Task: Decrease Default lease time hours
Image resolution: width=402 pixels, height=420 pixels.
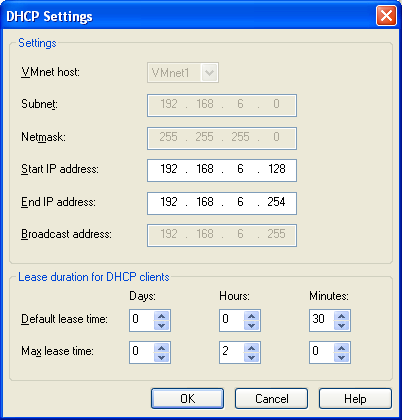Action: (x=252, y=325)
